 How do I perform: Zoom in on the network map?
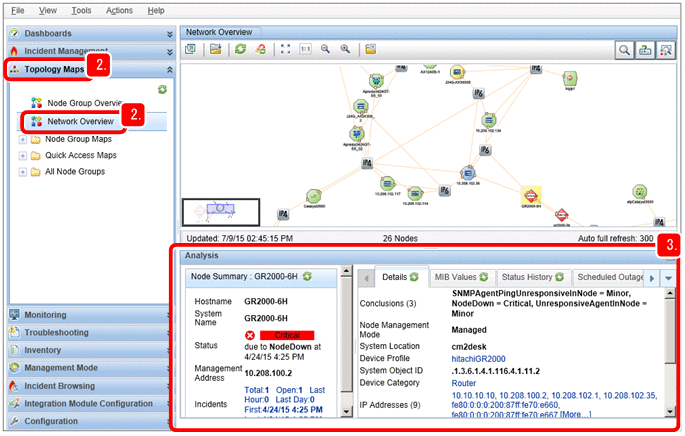coord(346,49)
